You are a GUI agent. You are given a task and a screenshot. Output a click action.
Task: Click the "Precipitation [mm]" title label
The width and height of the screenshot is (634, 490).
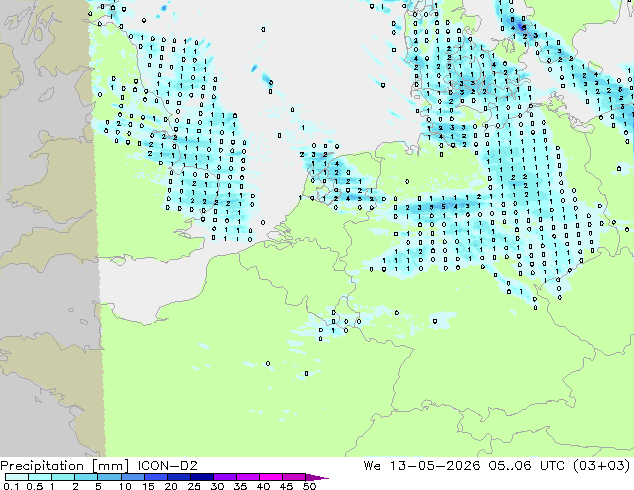pos(65,466)
